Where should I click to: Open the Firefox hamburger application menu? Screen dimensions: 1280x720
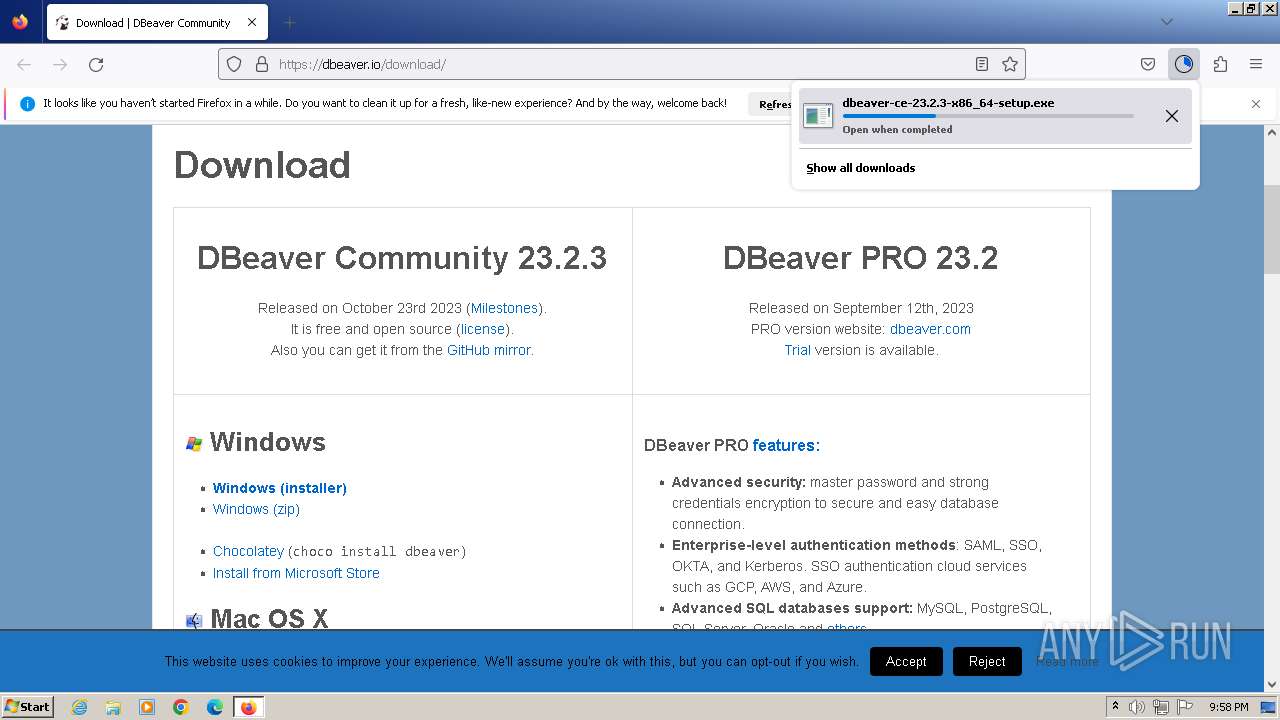coord(1256,64)
